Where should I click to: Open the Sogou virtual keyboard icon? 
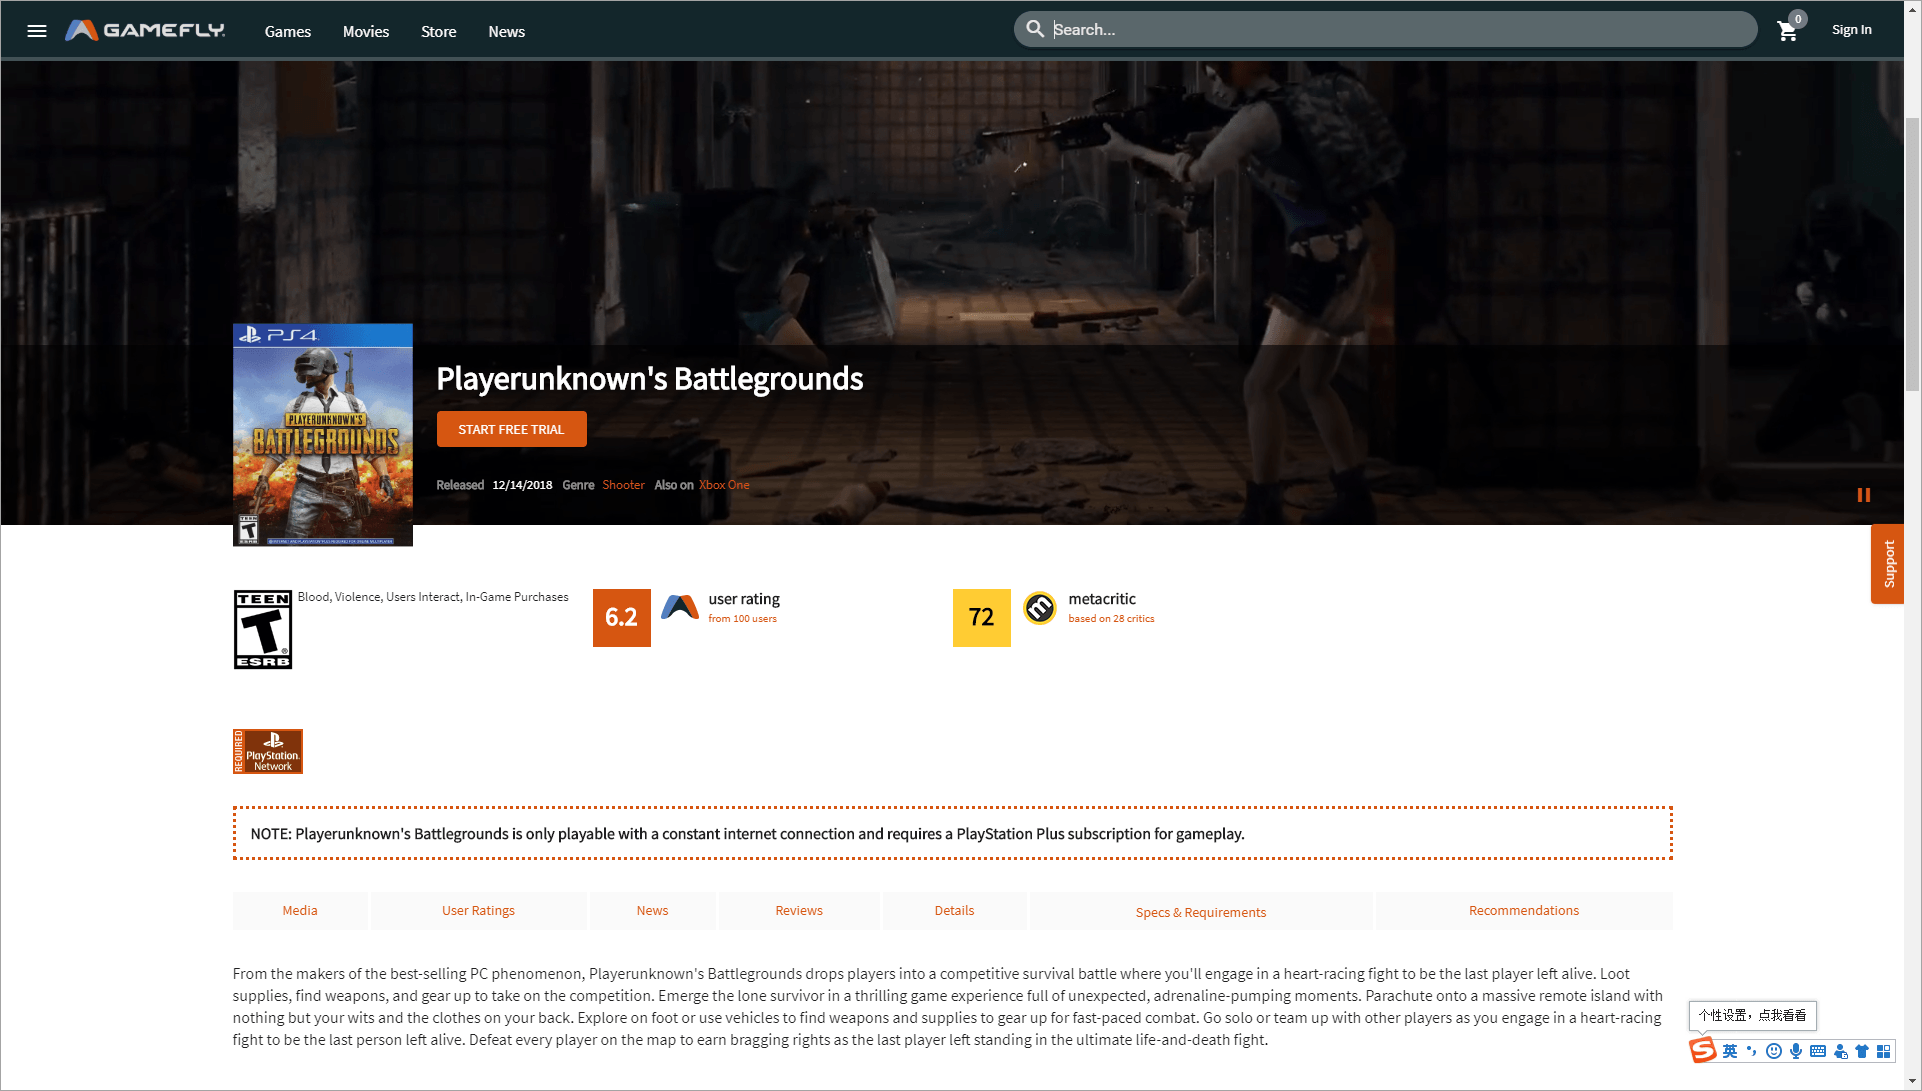pyautogui.click(x=1818, y=1051)
